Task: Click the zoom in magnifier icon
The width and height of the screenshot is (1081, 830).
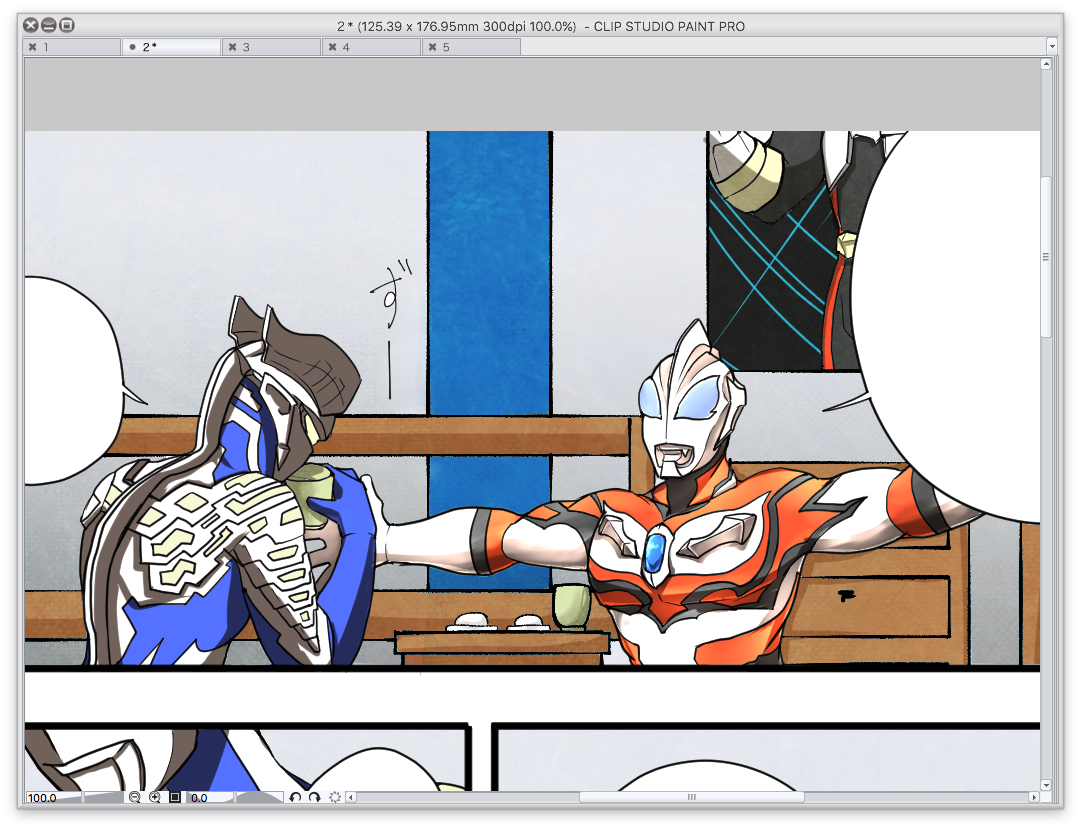Action: pos(155,798)
